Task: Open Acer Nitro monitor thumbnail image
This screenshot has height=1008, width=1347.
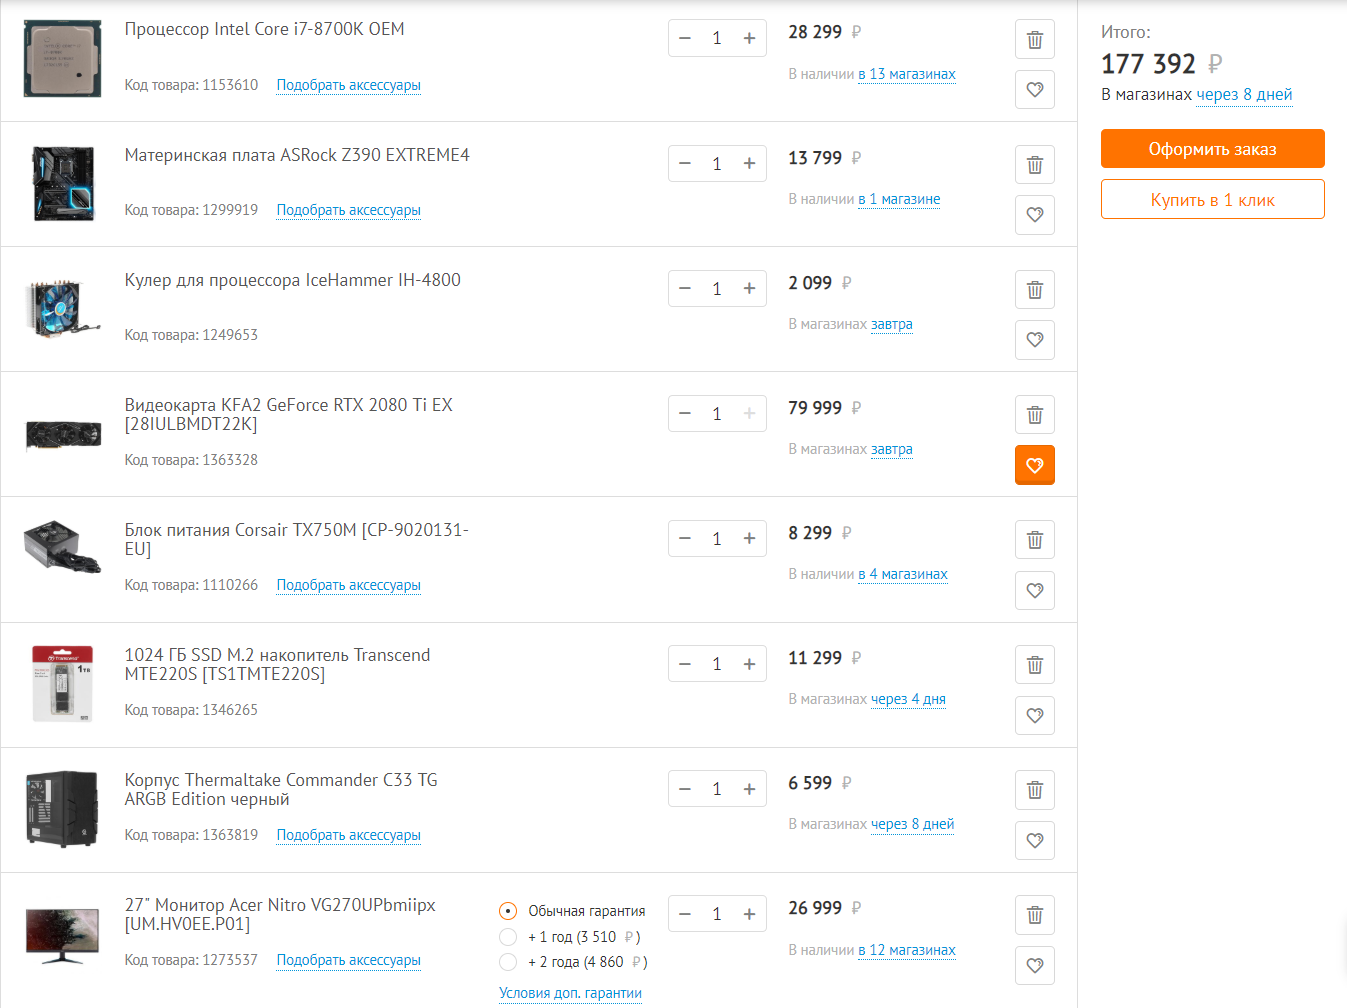Action: click(x=63, y=935)
